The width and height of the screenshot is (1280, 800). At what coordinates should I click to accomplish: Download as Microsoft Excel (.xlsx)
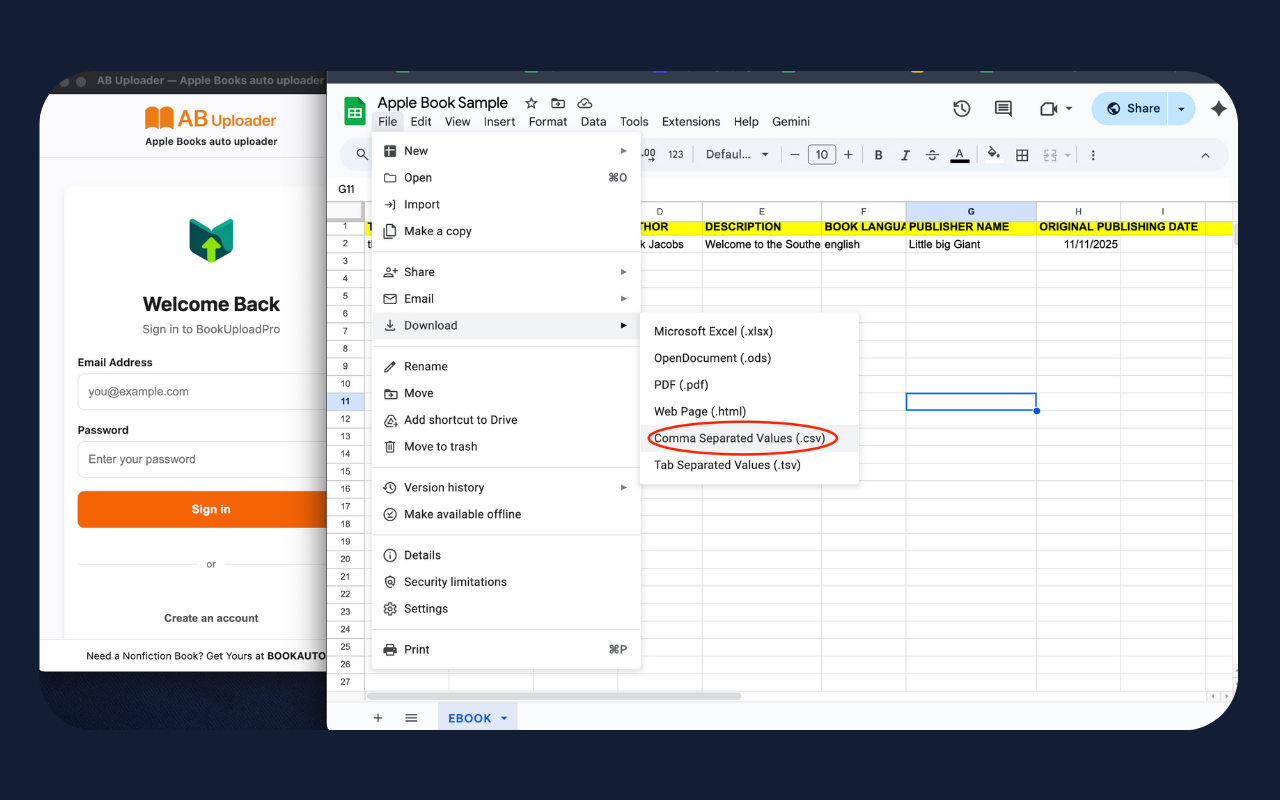click(x=749, y=331)
